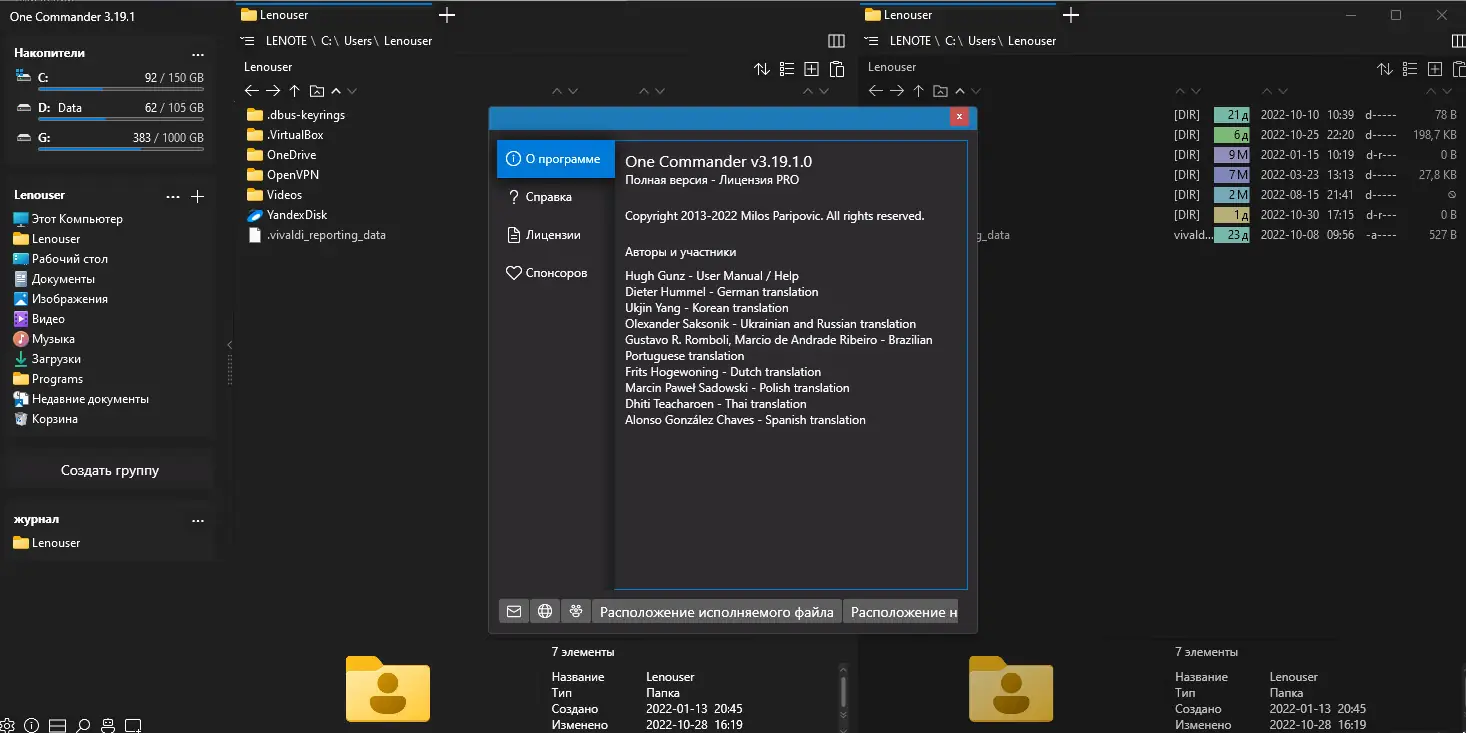
Task: Click the robot icon in bottom-left toolbar
Action: pyautogui.click(x=108, y=725)
